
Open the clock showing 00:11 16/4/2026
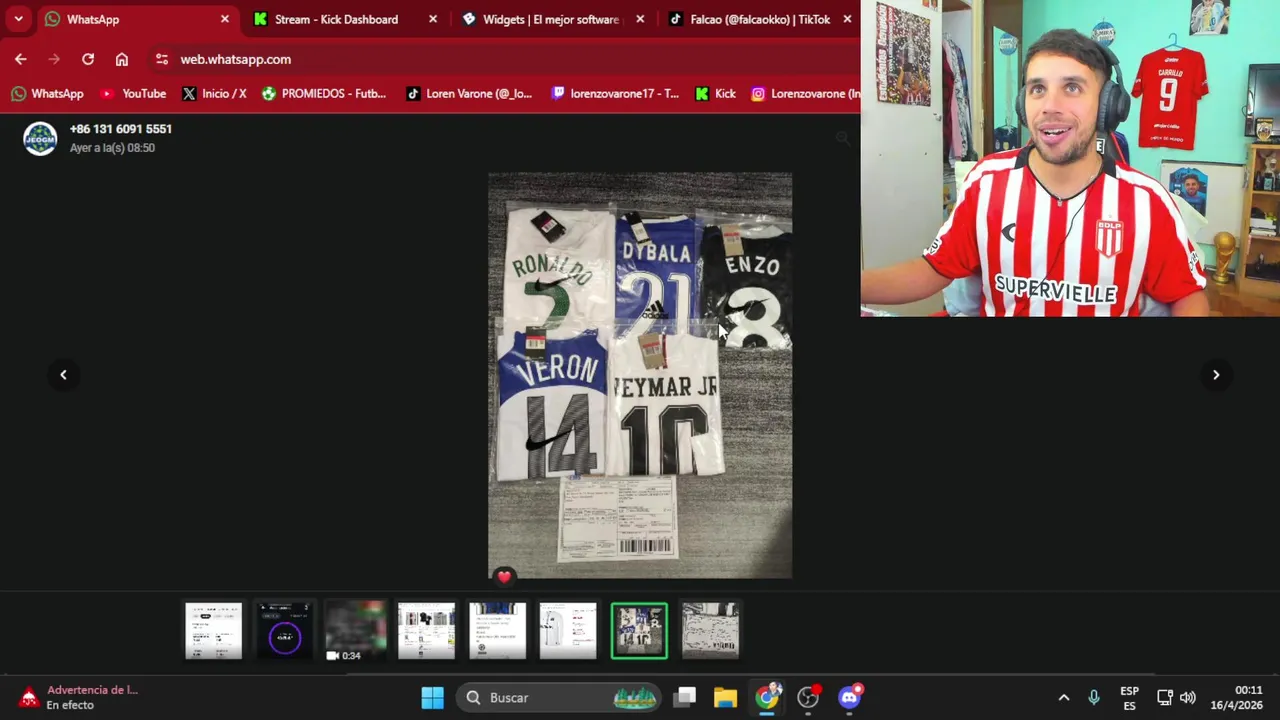(x=1235, y=697)
